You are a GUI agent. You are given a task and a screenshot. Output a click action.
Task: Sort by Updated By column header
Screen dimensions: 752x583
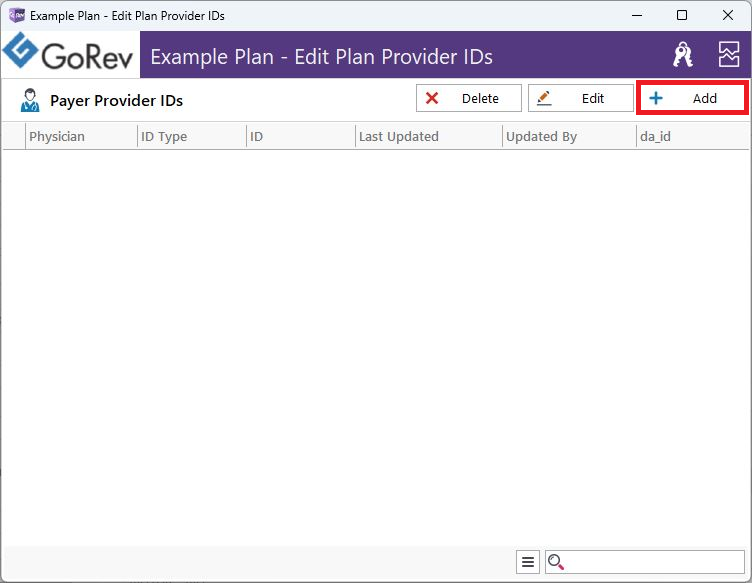pos(569,137)
